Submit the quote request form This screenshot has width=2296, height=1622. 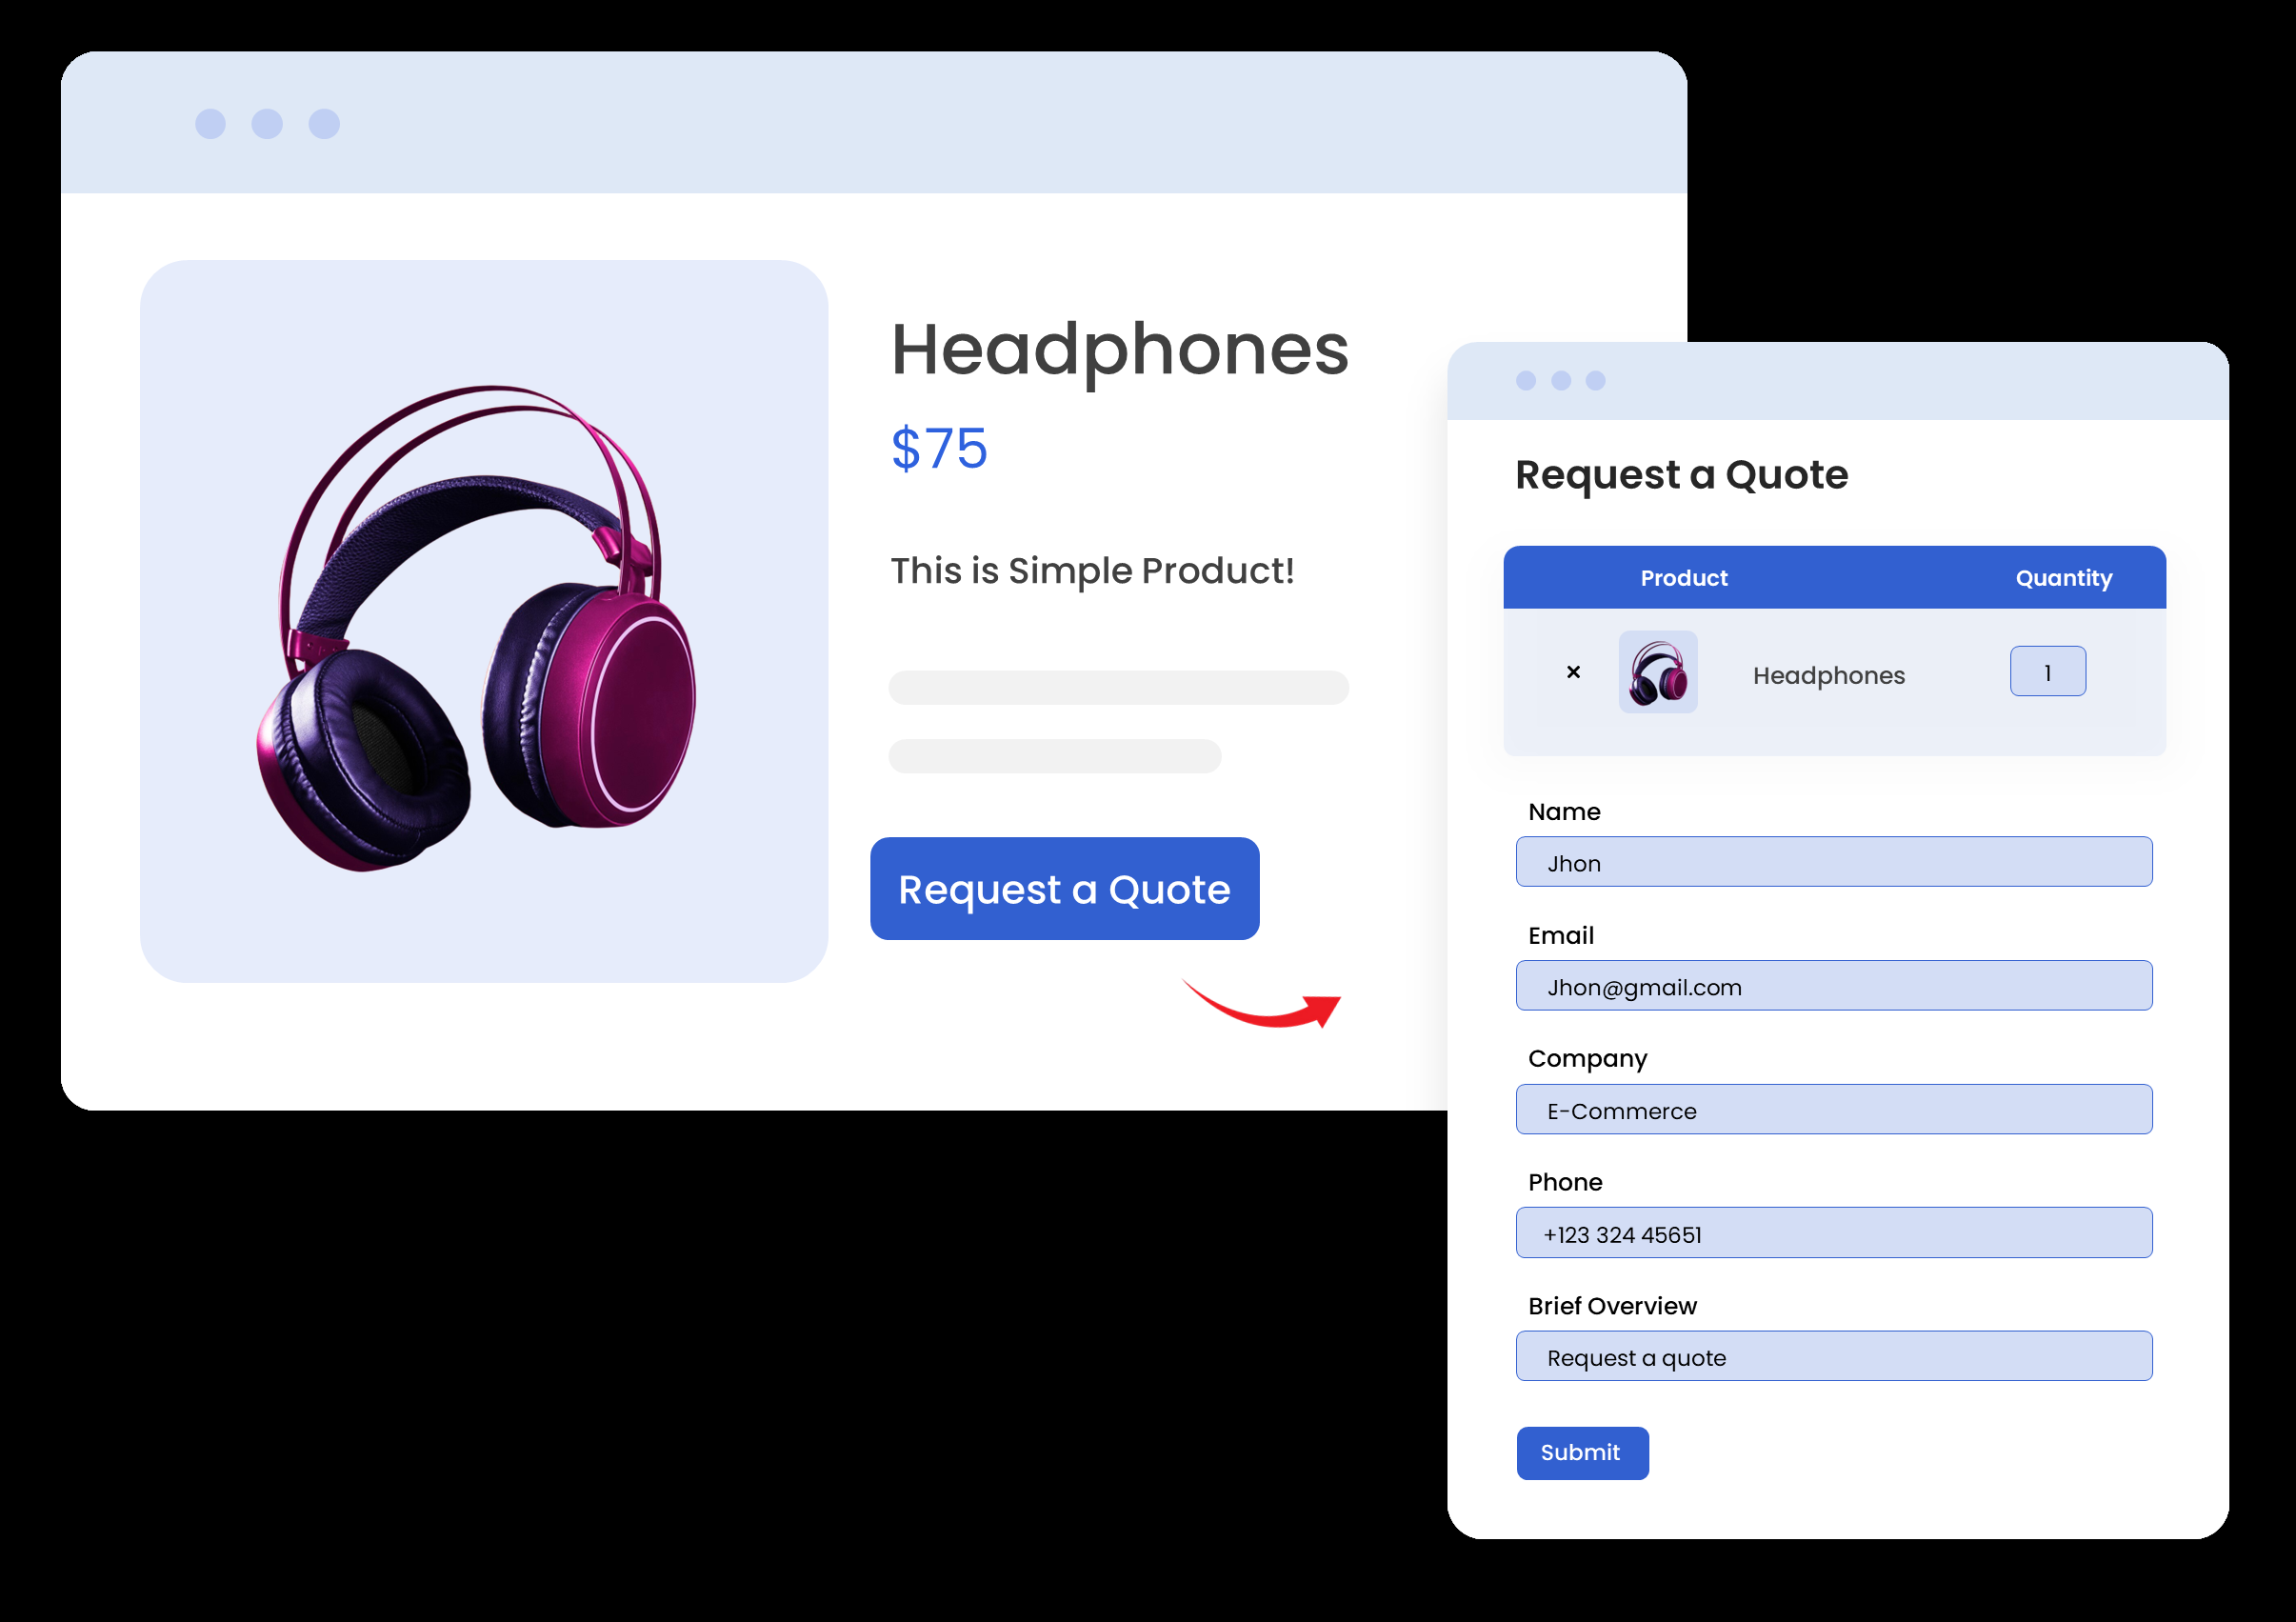click(1582, 1452)
